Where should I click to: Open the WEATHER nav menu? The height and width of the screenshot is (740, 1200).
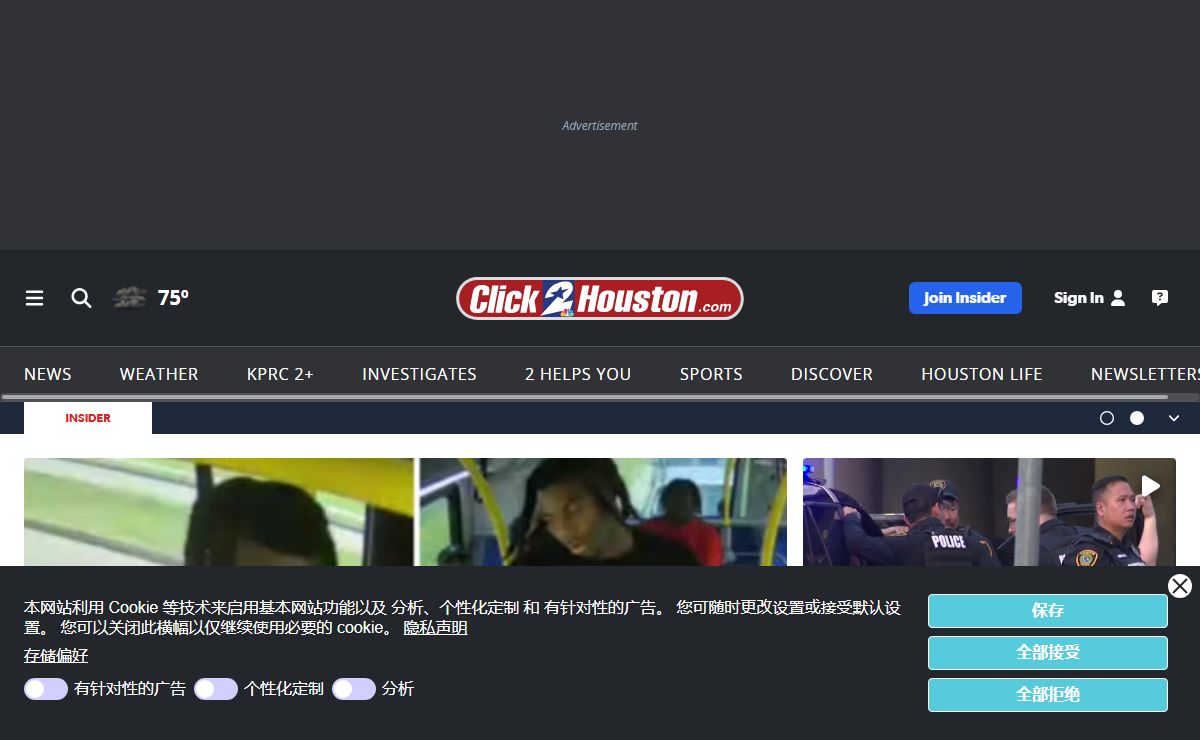coord(159,374)
